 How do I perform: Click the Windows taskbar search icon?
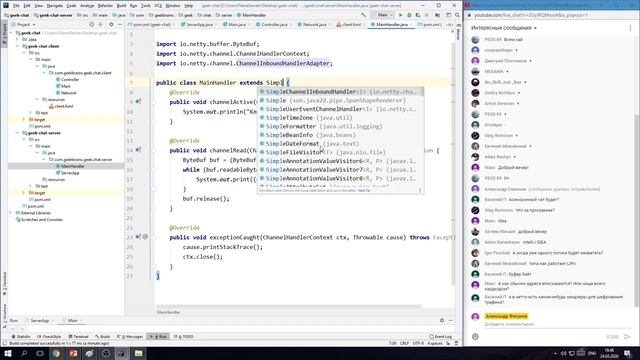tap(24, 353)
